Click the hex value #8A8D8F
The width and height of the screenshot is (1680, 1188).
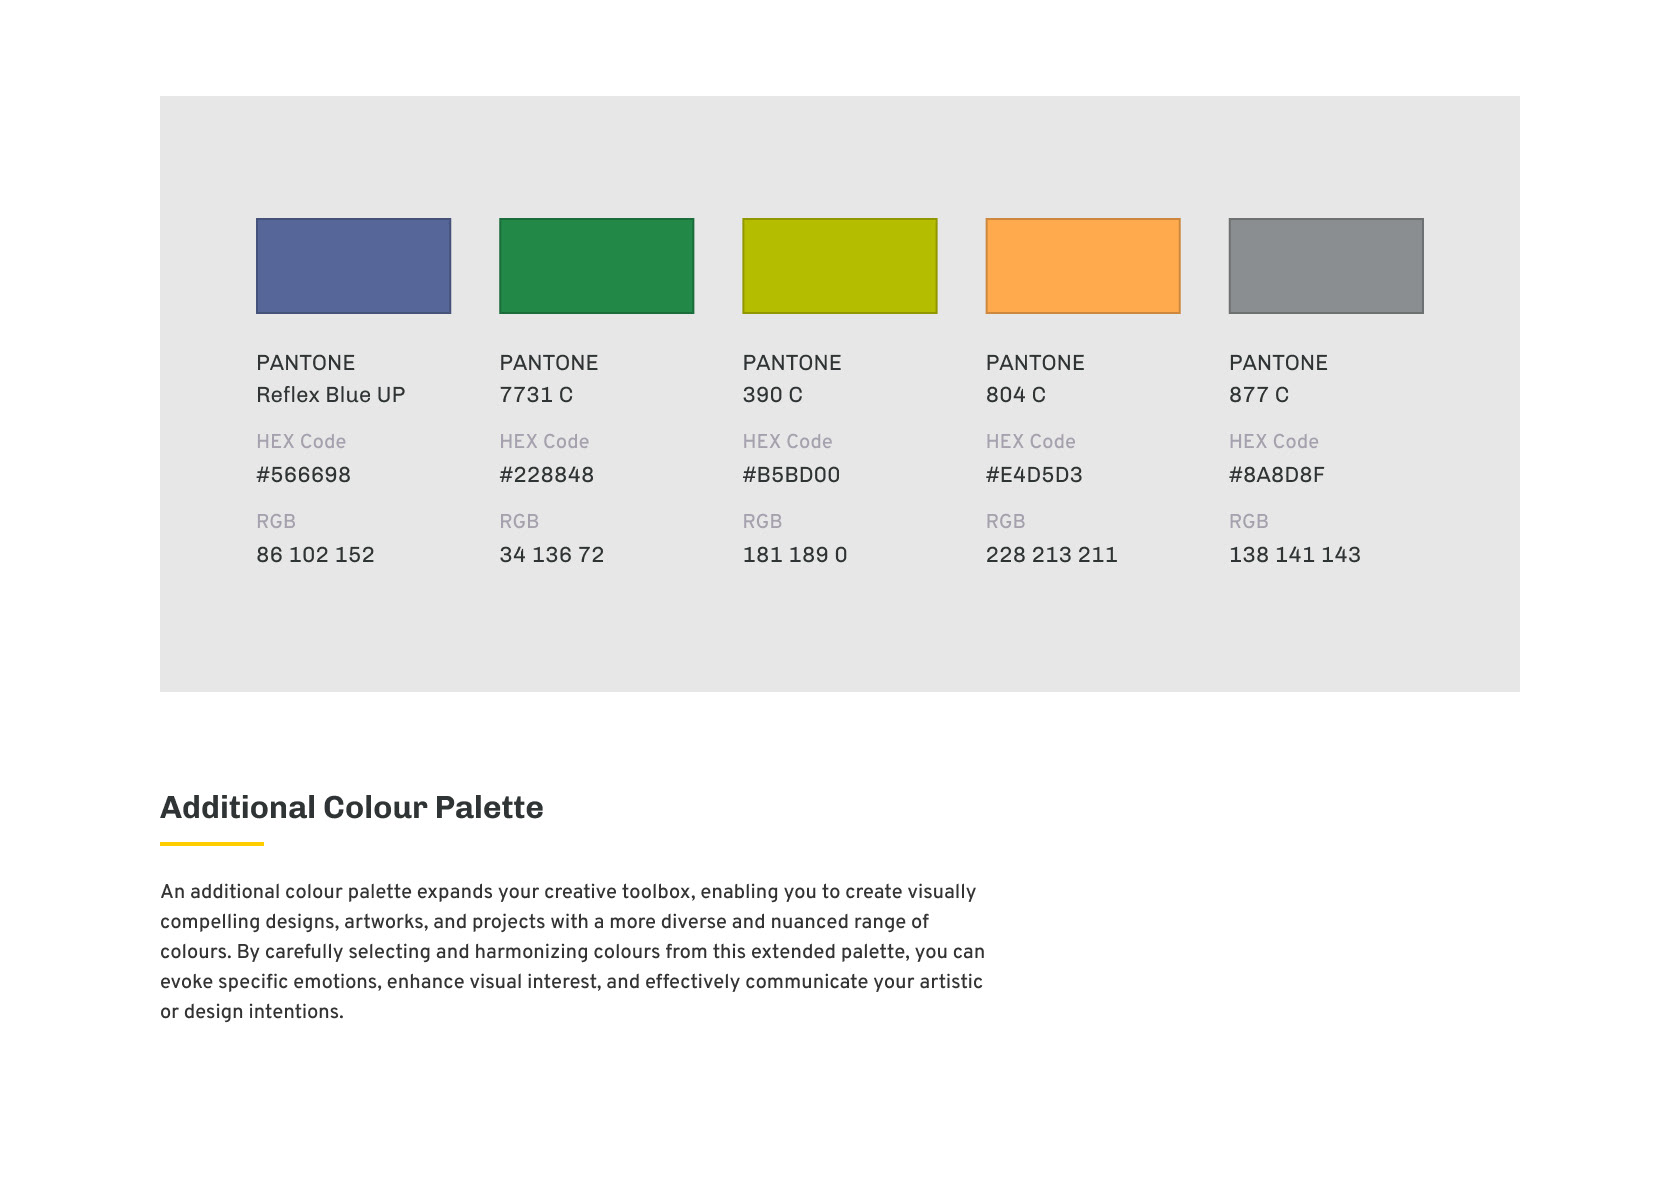1276,475
